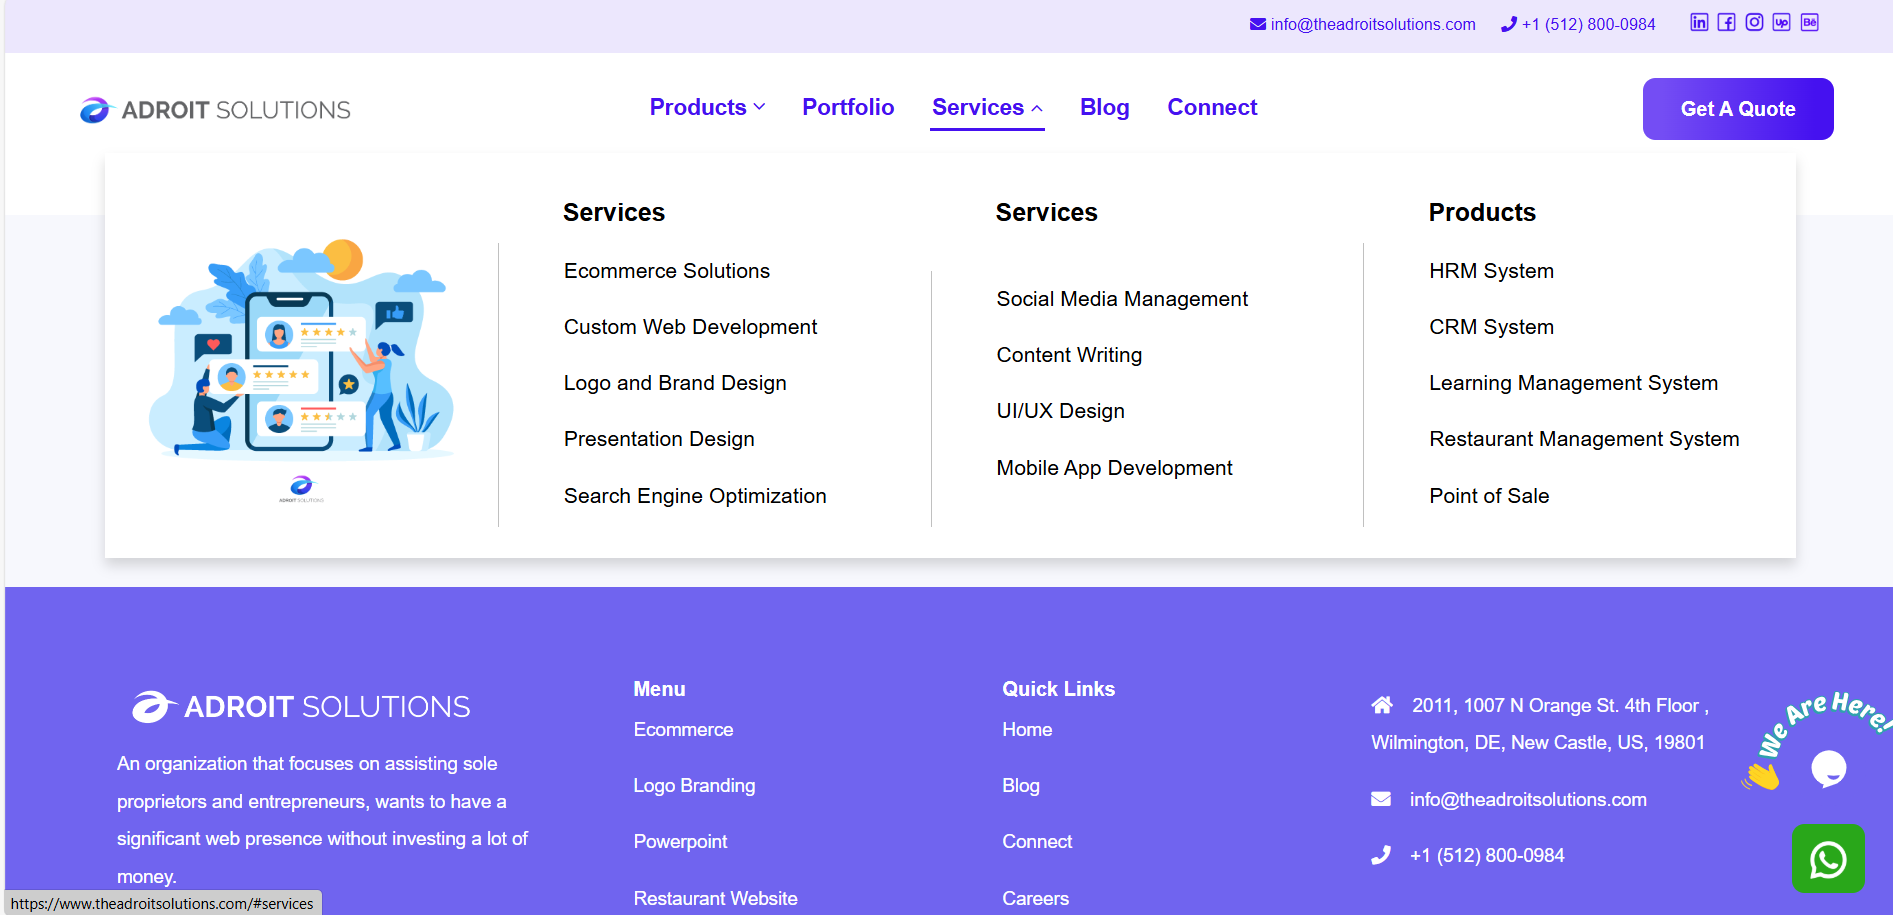The width and height of the screenshot is (1893, 915).
Task: Open the Instagram profile icon
Action: tap(1754, 23)
